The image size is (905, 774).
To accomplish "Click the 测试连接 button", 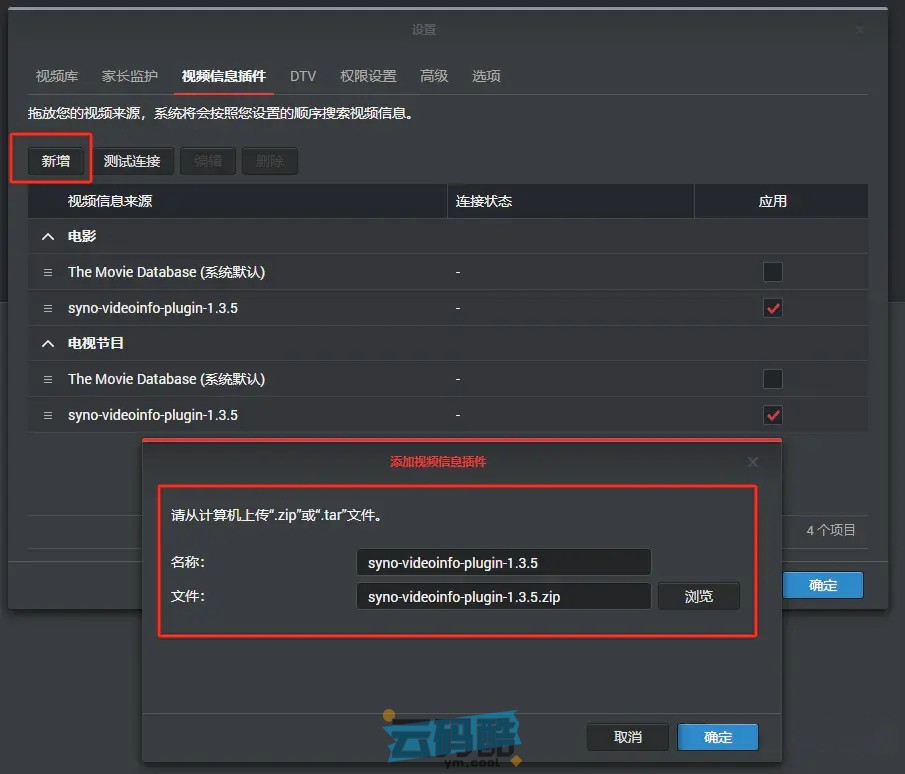I will coord(132,161).
